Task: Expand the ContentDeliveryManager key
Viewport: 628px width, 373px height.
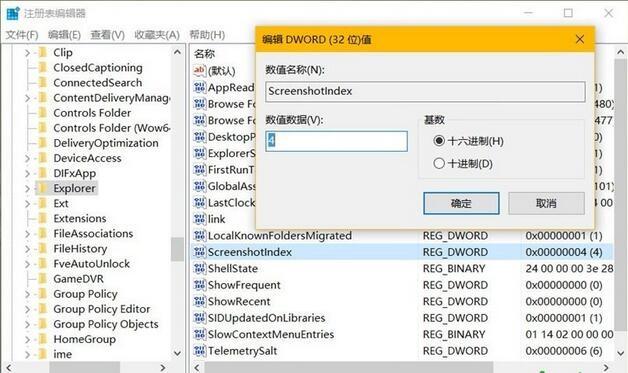Action: (27, 98)
